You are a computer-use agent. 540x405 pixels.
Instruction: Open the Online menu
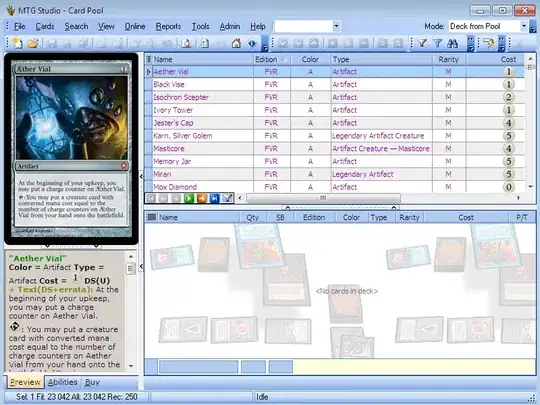tap(135, 26)
